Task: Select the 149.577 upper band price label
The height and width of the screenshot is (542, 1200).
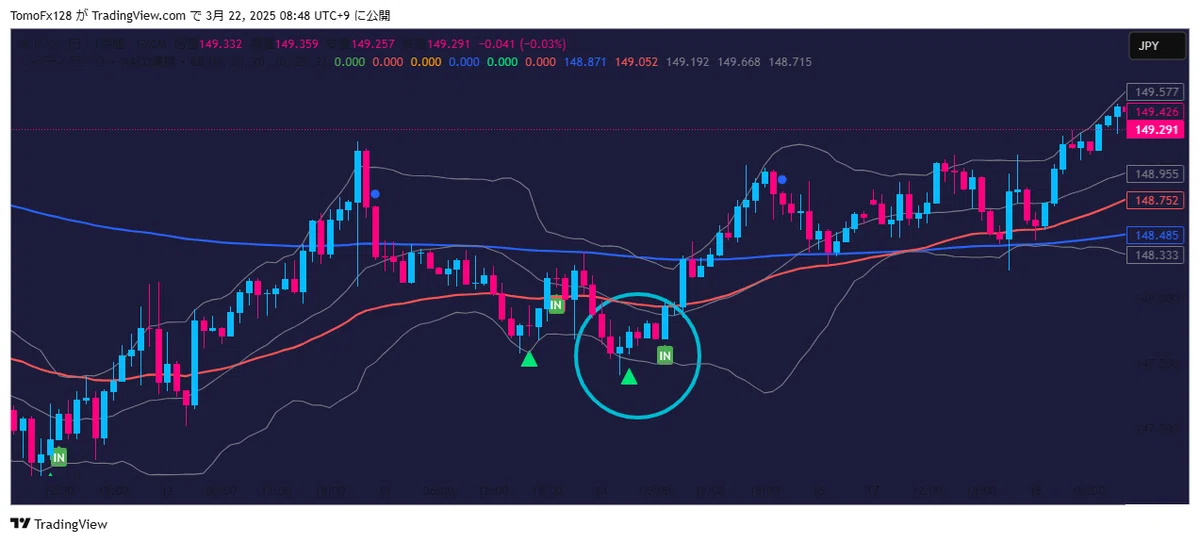Action: click(x=1156, y=92)
